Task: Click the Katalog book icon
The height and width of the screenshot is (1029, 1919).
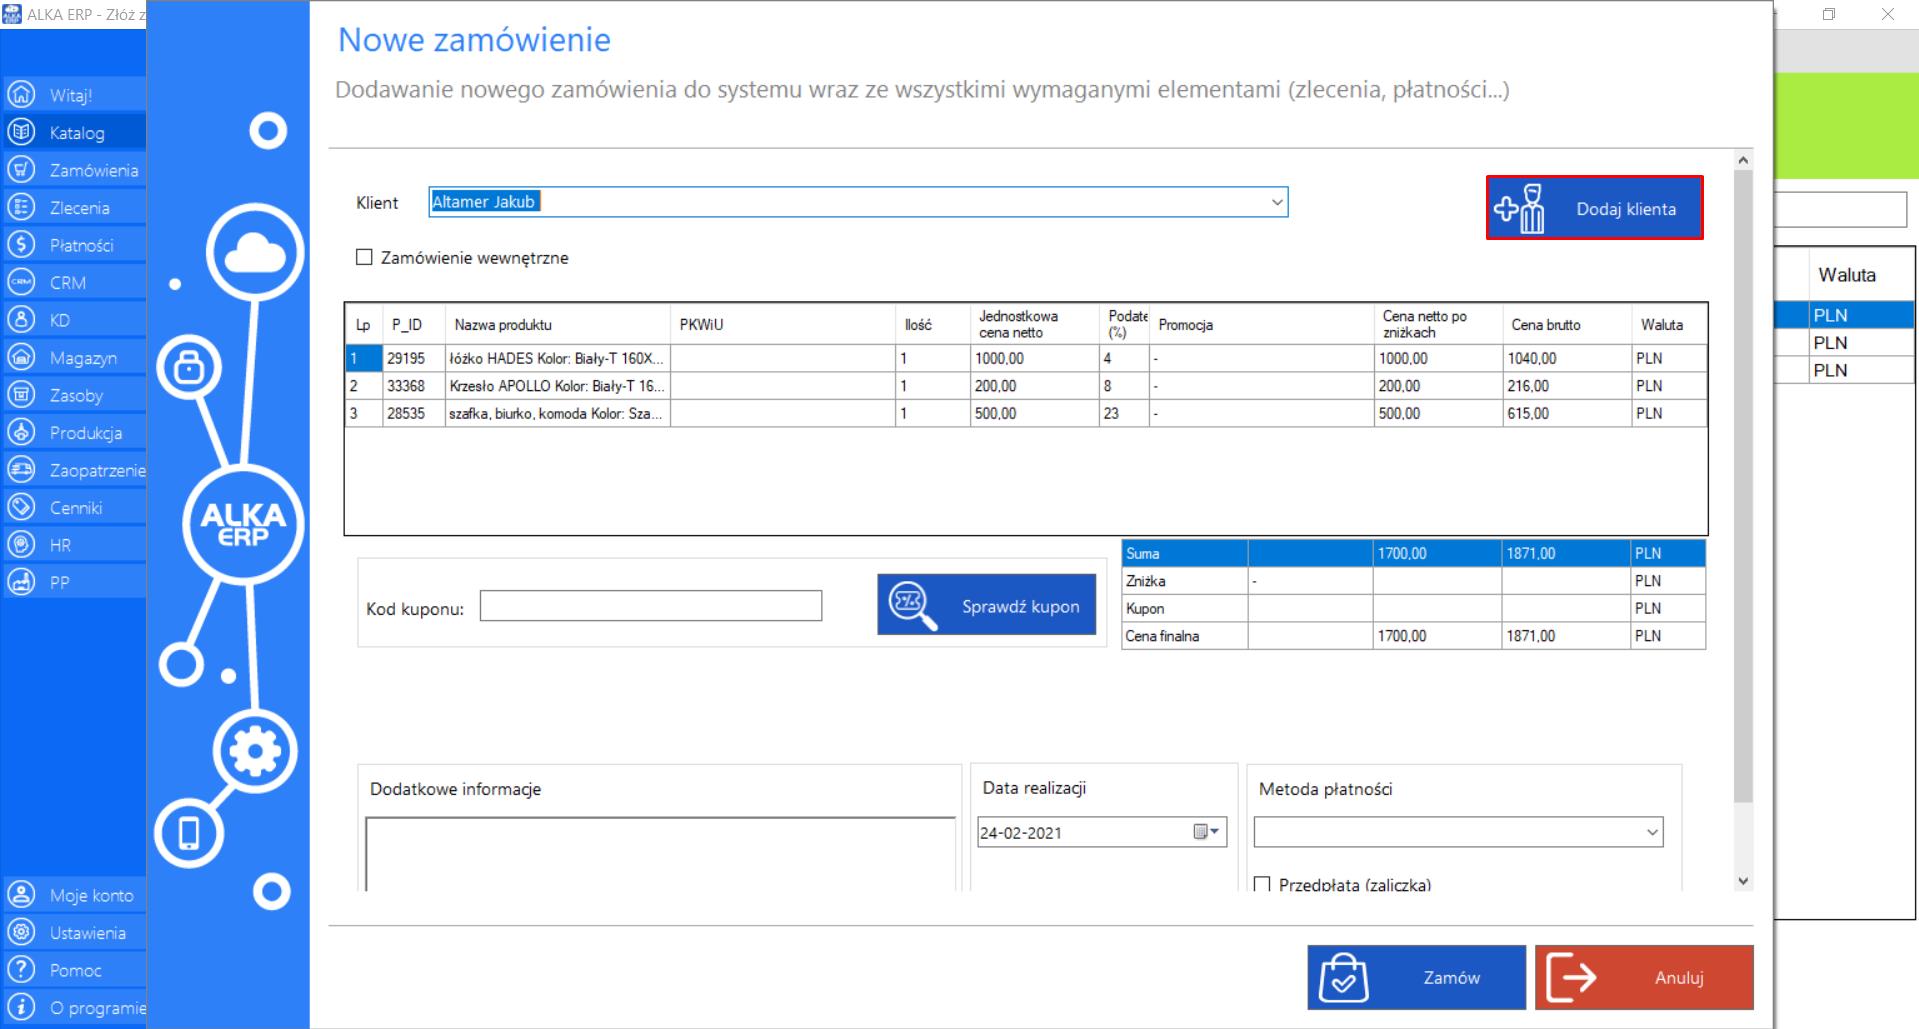Action: (x=21, y=132)
